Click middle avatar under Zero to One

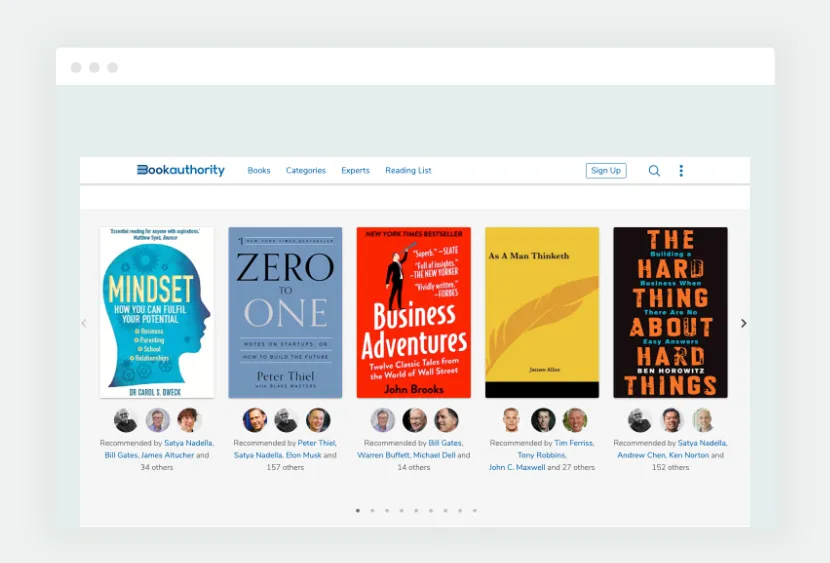coord(286,420)
